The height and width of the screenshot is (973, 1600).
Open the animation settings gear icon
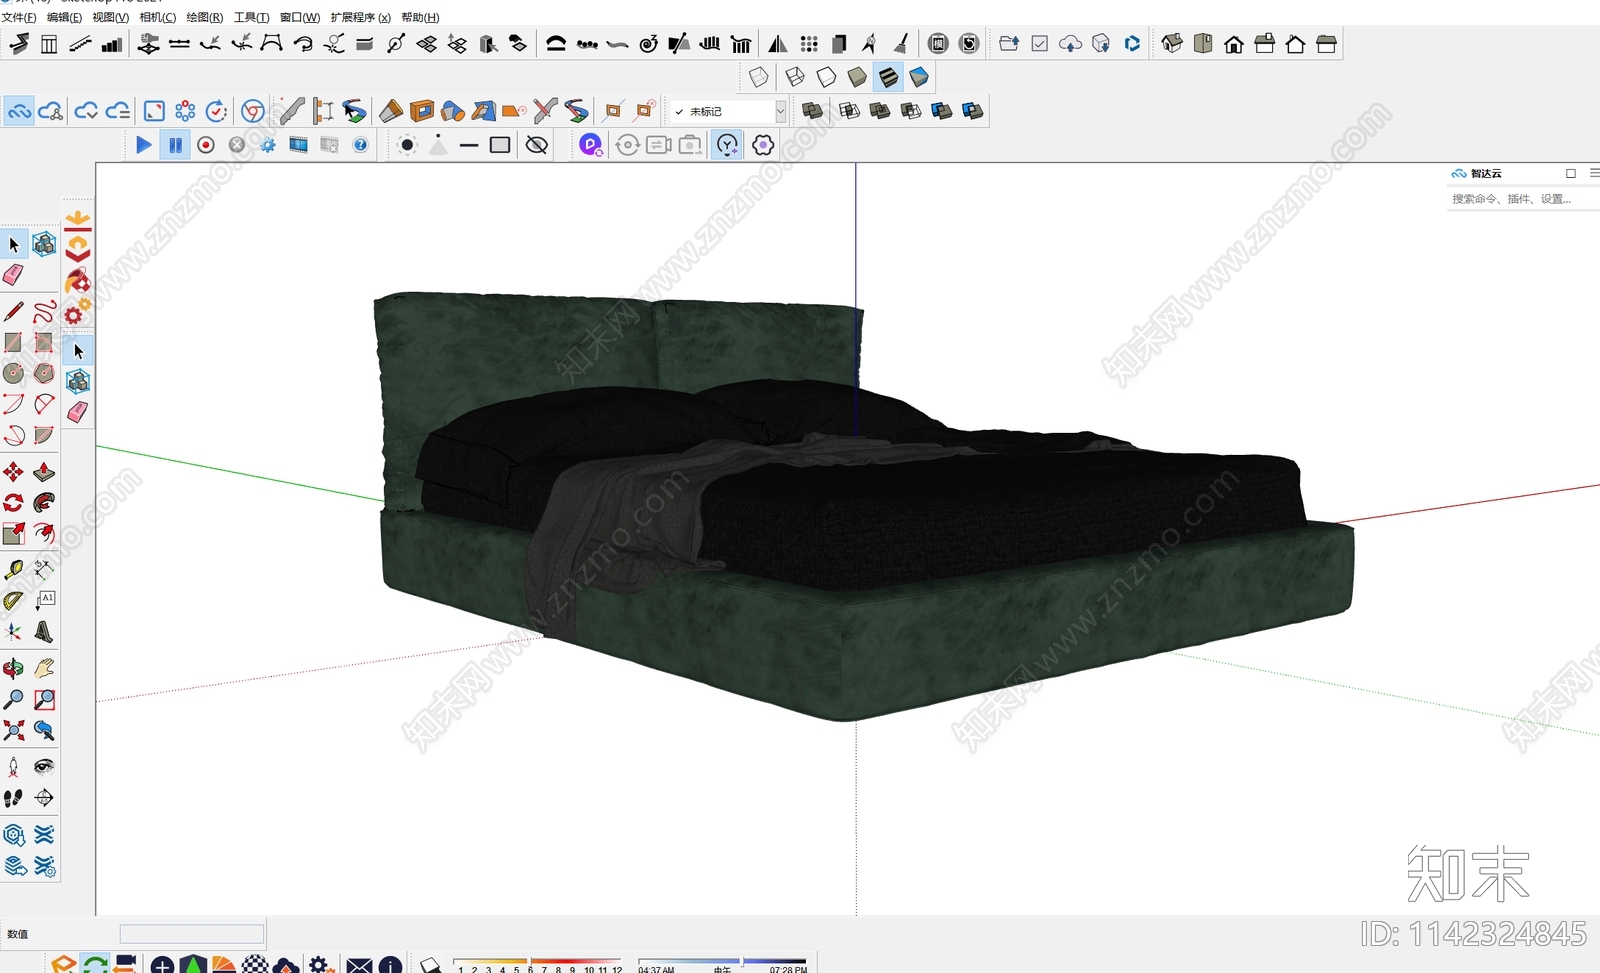[x=268, y=145]
